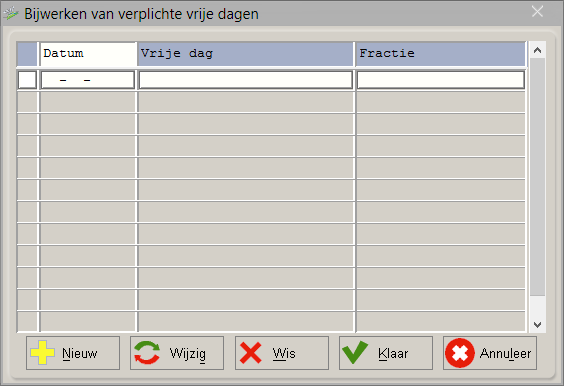Click the red X icon for Wis

click(x=251, y=353)
